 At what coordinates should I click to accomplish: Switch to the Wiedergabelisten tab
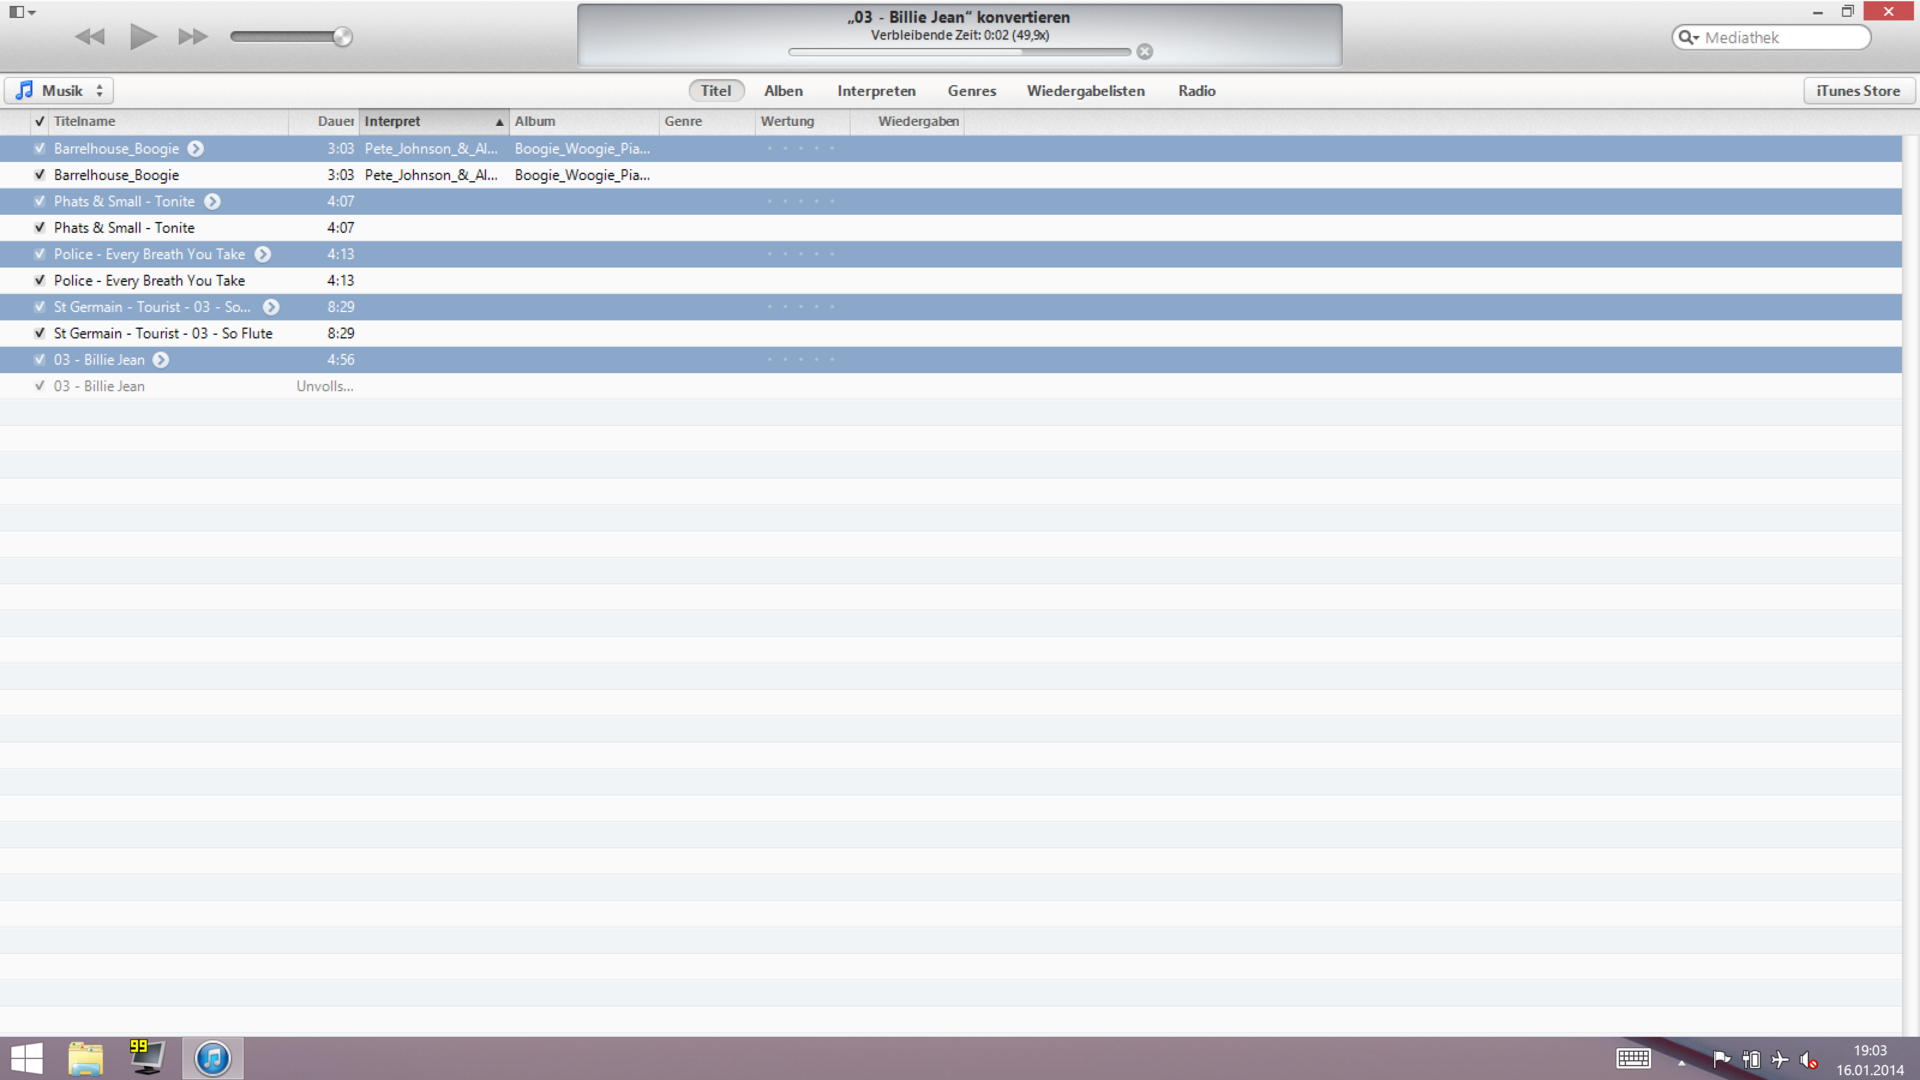1085,91
